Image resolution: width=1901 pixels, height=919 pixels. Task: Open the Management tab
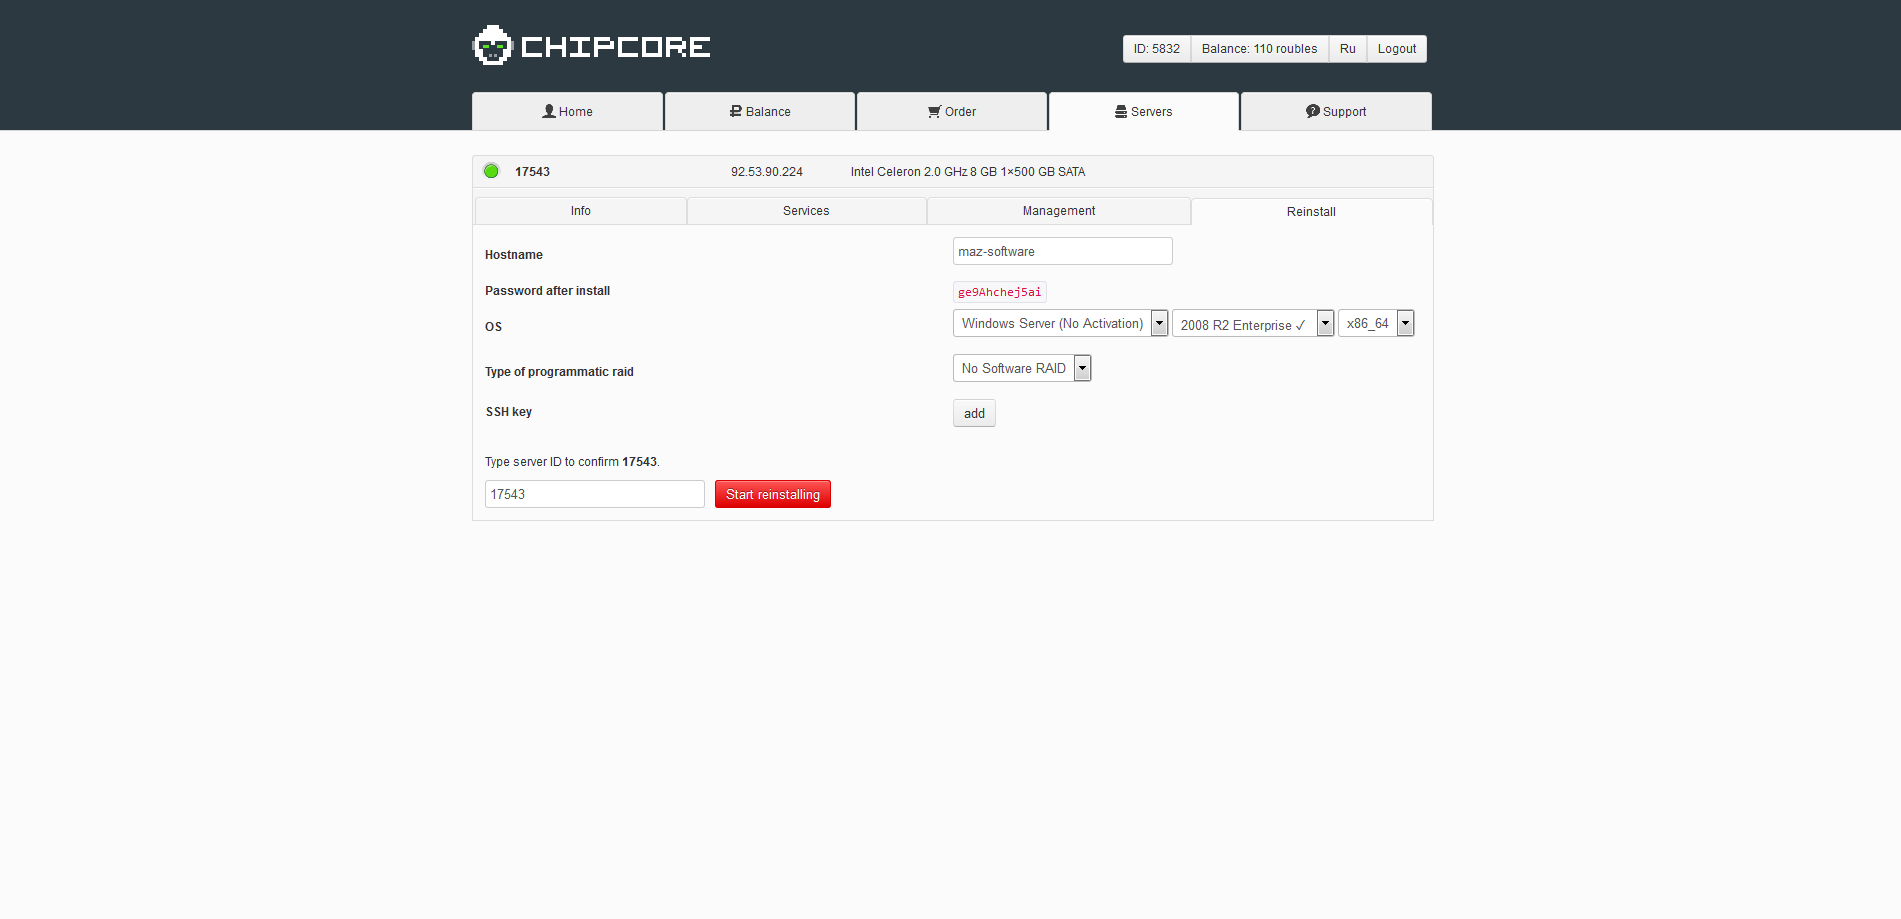tap(1059, 211)
